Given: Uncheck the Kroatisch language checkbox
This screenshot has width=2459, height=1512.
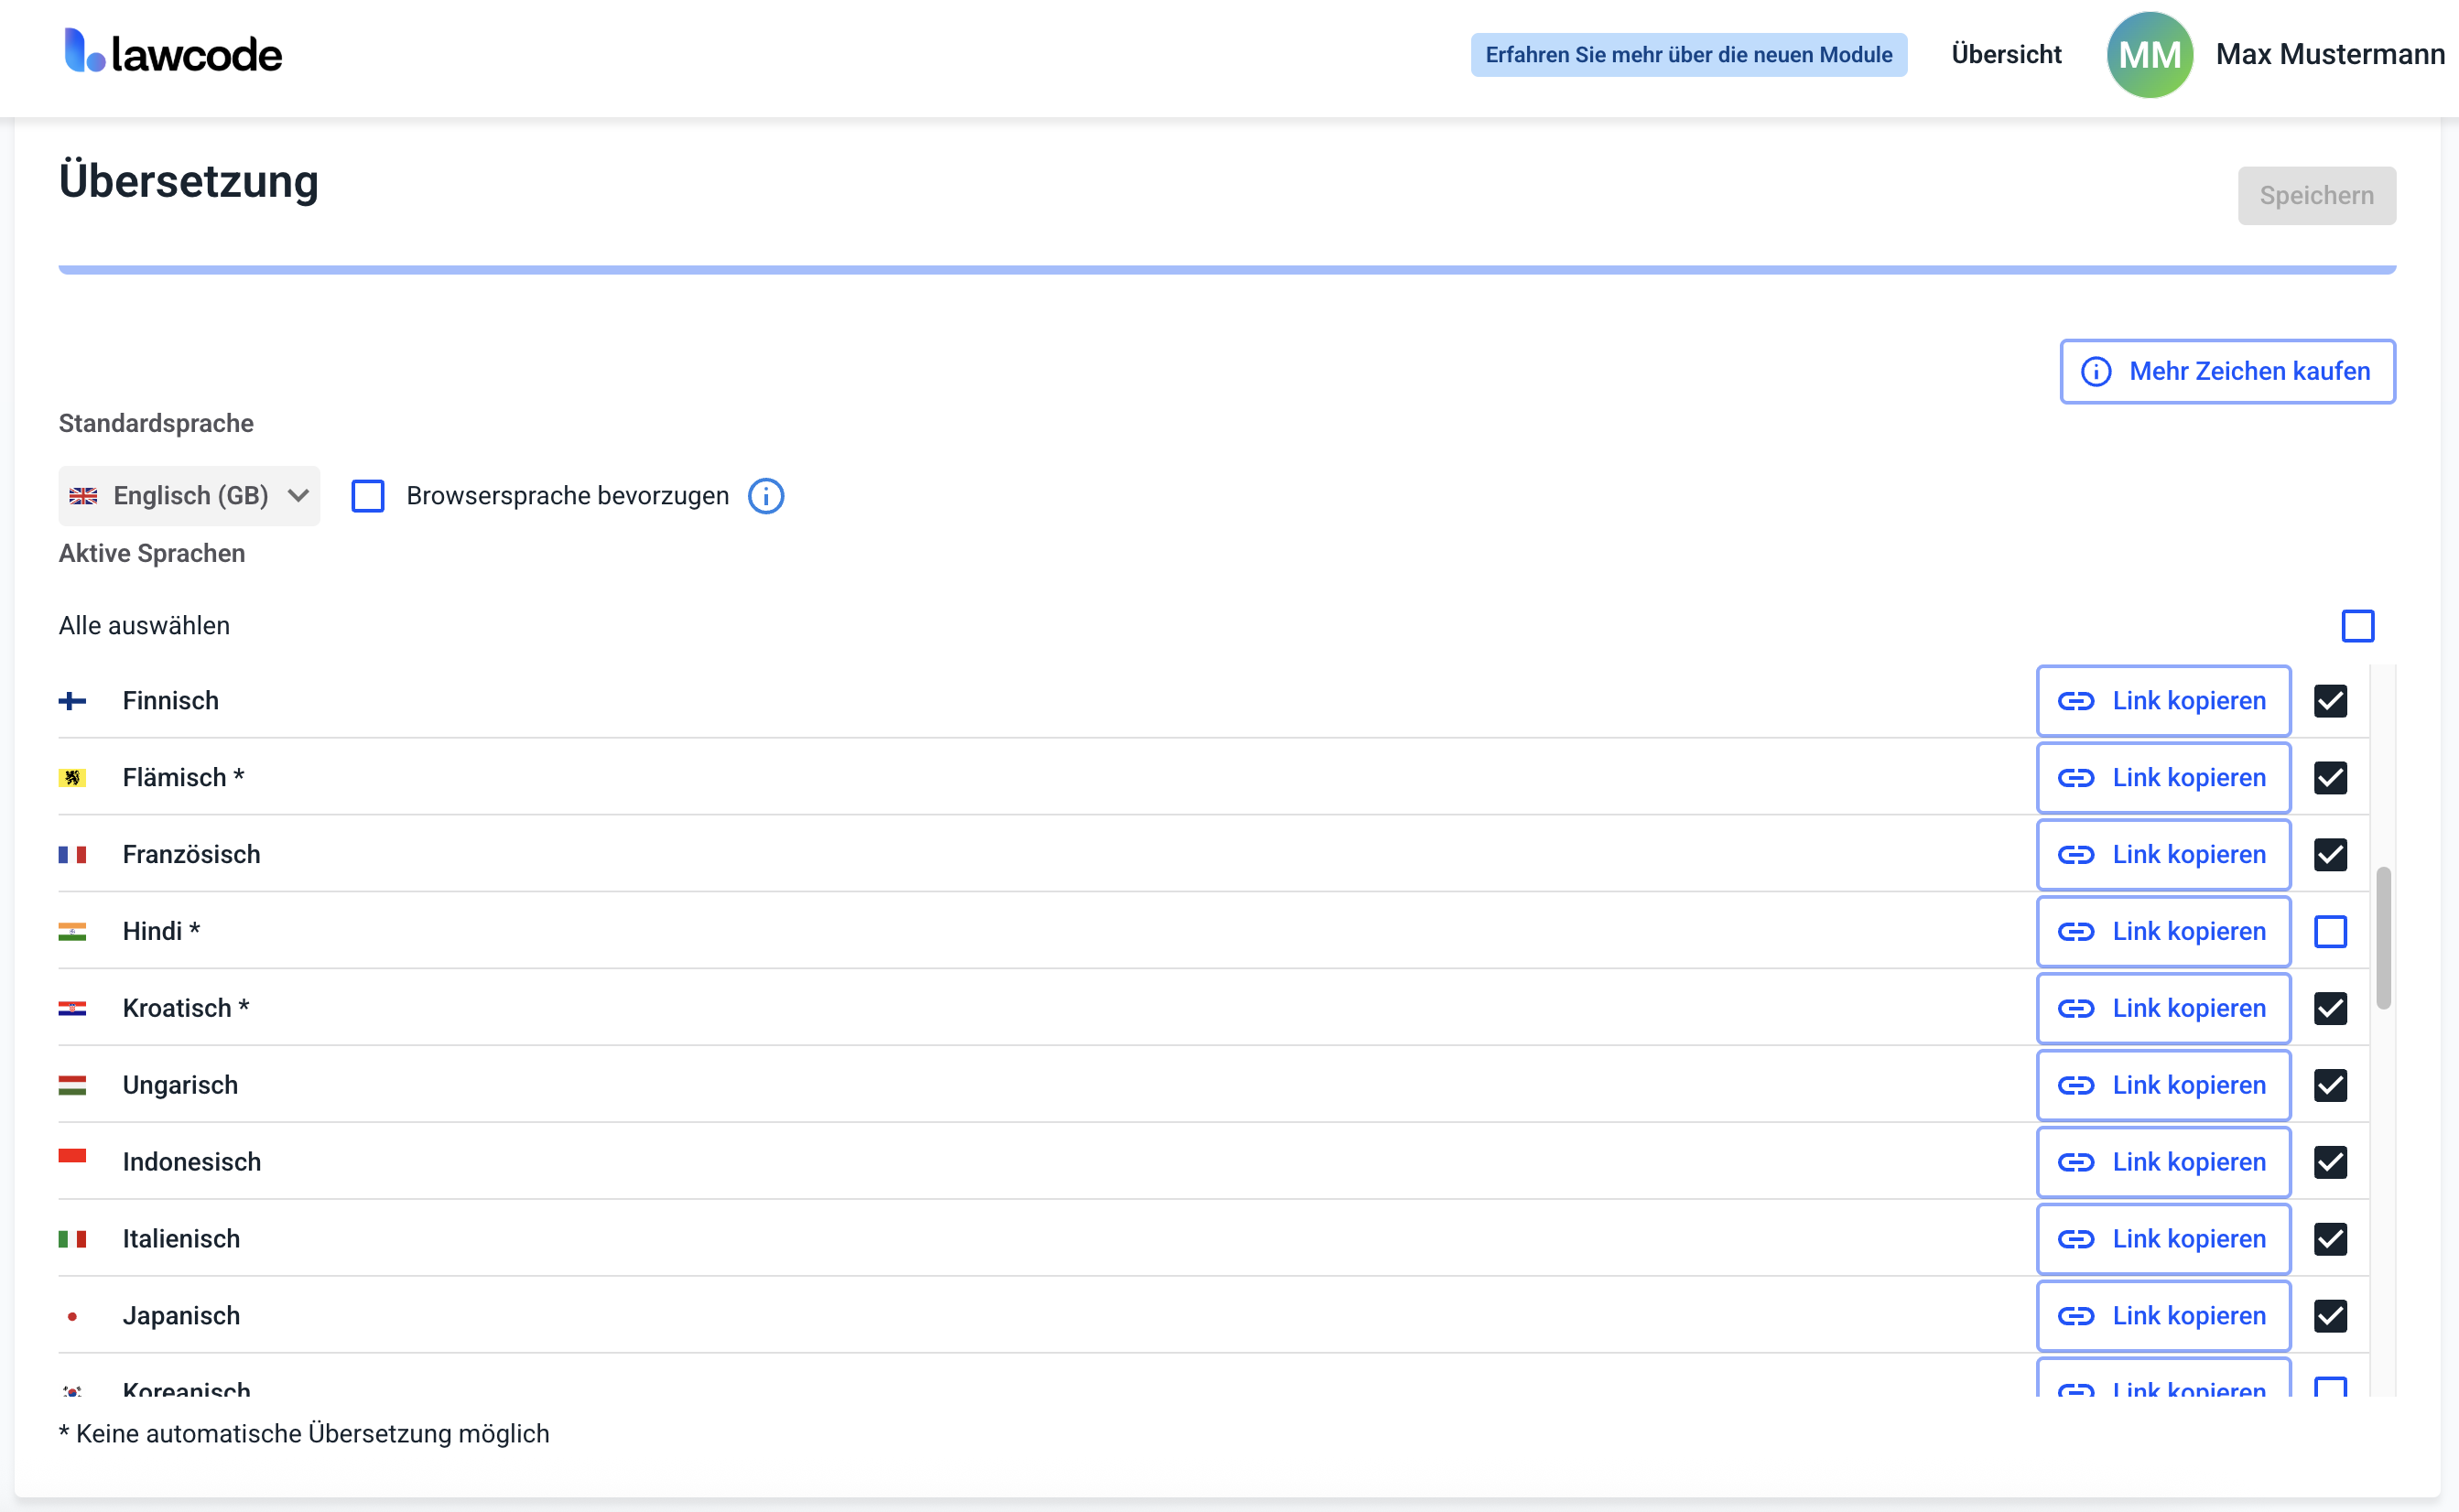Looking at the screenshot, I should (x=2330, y=1008).
